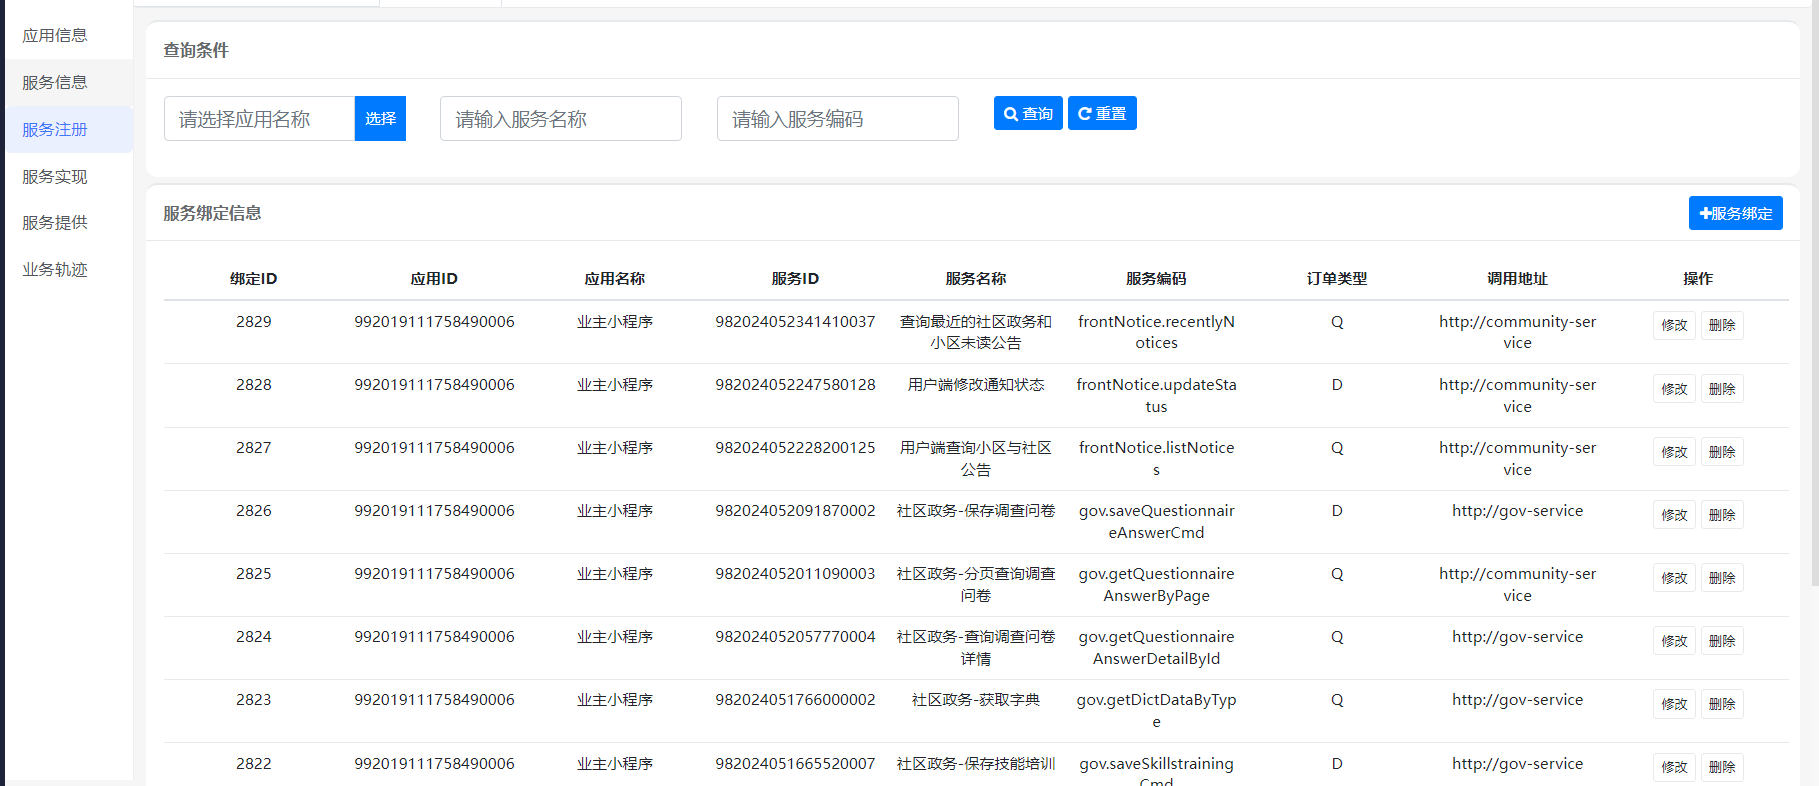Click the 请选择应用名称 input field

pyautogui.click(x=259, y=119)
